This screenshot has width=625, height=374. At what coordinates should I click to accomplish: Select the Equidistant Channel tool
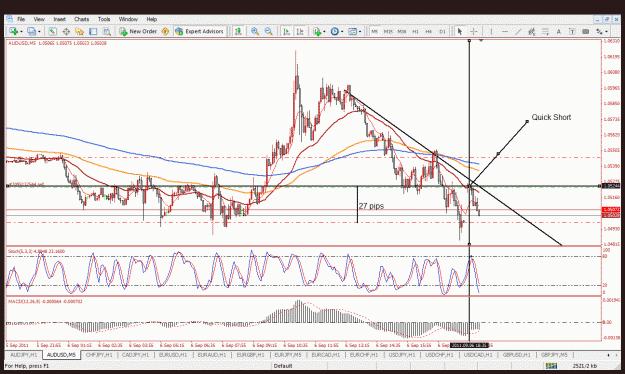532,31
